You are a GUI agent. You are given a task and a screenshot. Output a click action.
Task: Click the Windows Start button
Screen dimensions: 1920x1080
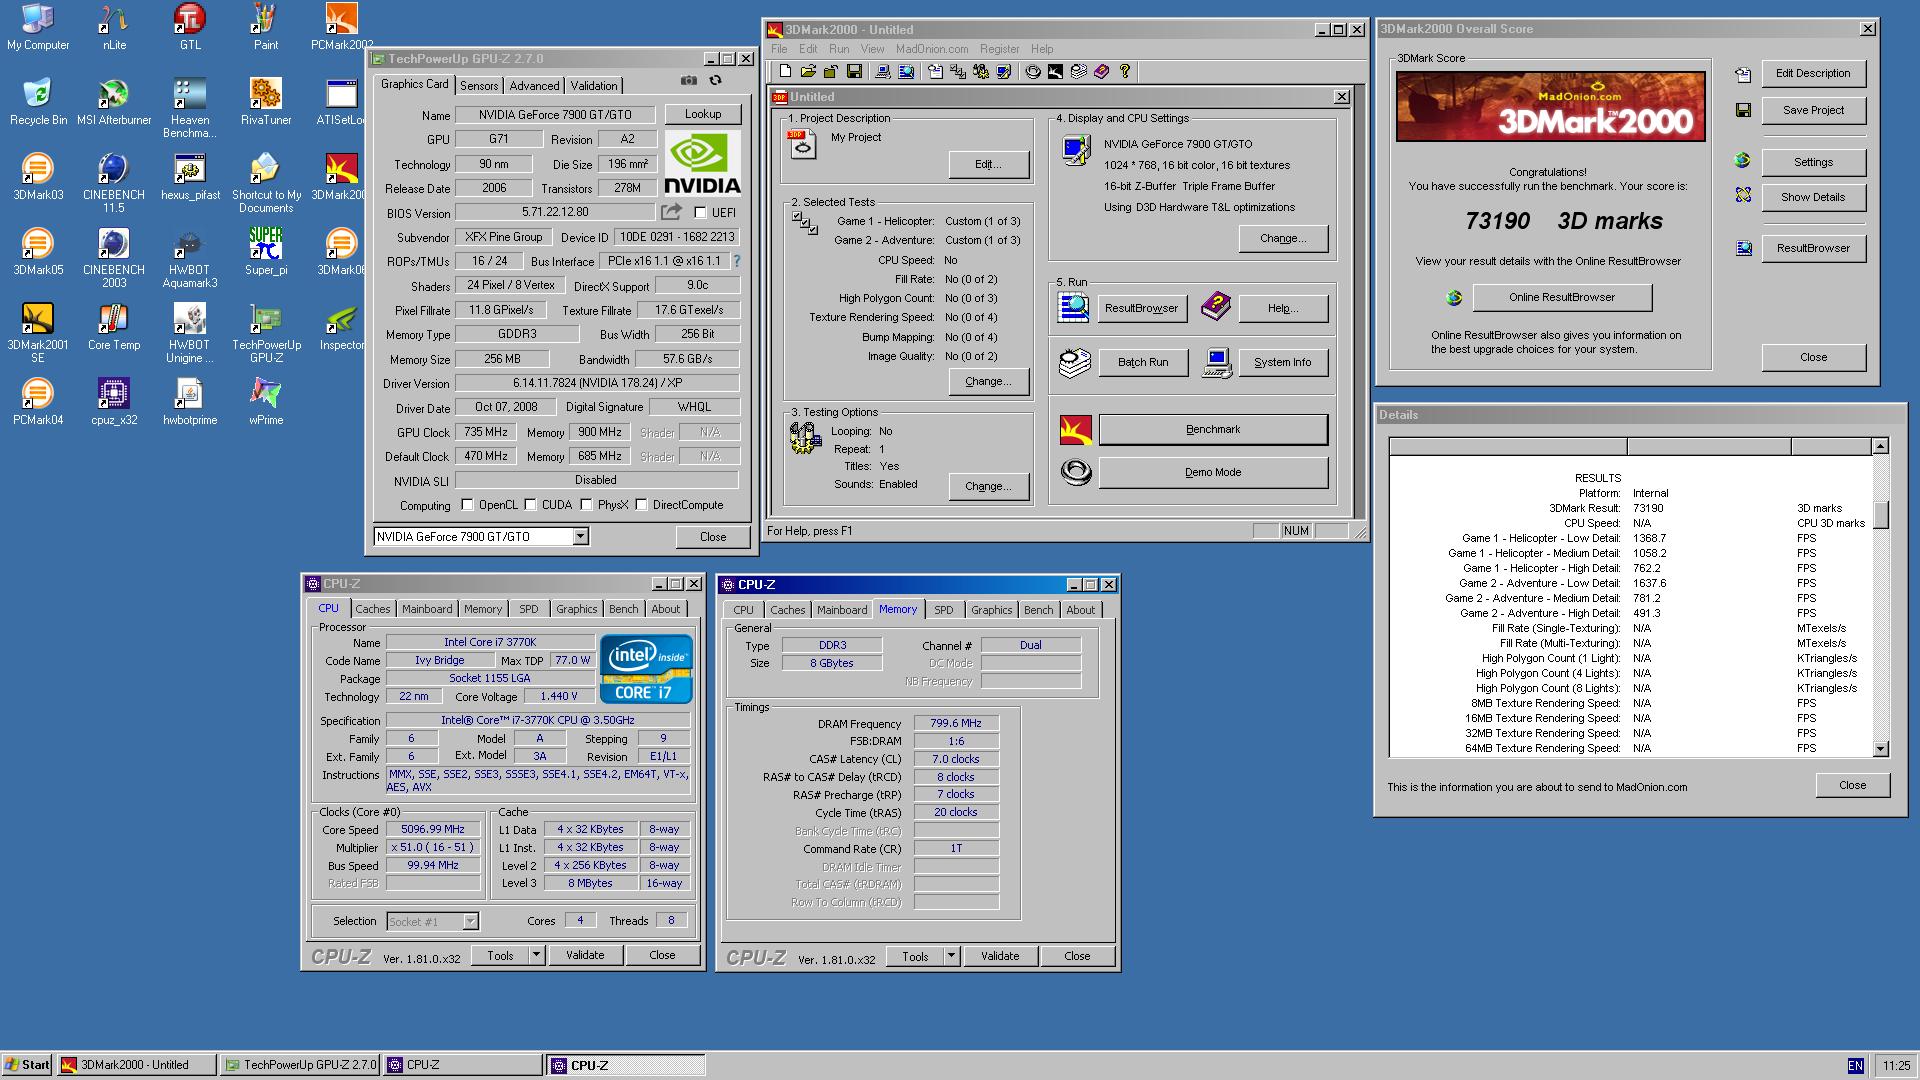pos(27,1065)
